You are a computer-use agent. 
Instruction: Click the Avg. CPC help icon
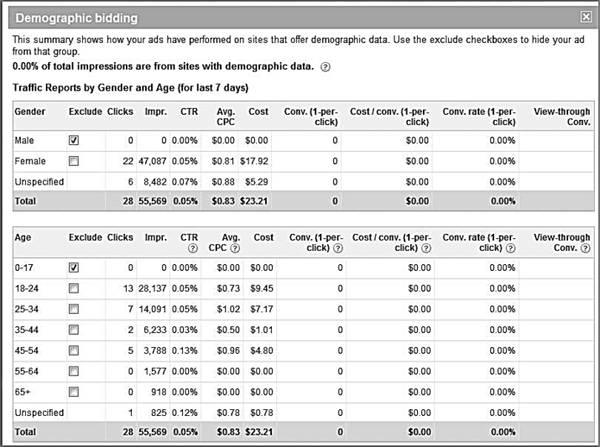pyautogui.click(x=235, y=248)
